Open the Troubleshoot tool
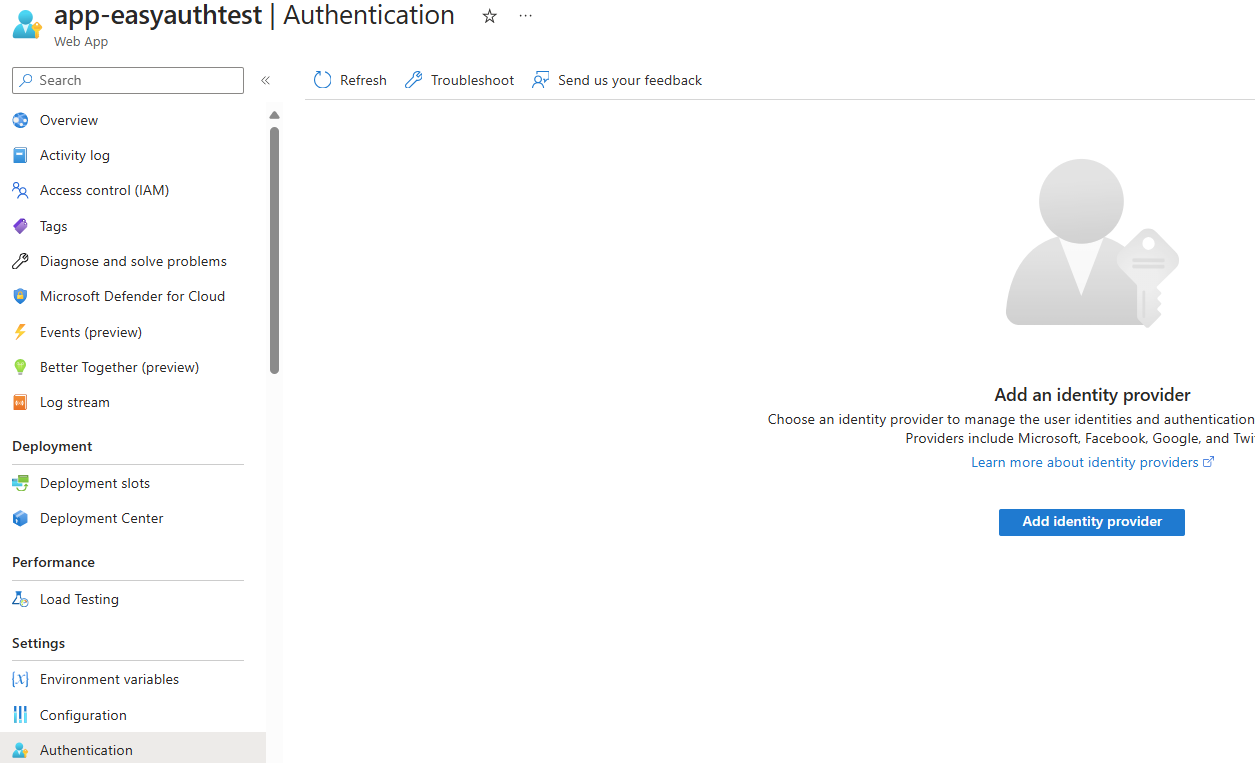 458,80
